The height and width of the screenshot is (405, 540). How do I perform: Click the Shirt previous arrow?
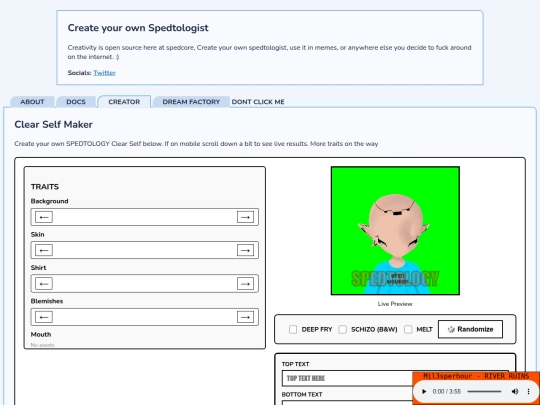tap(44, 284)
